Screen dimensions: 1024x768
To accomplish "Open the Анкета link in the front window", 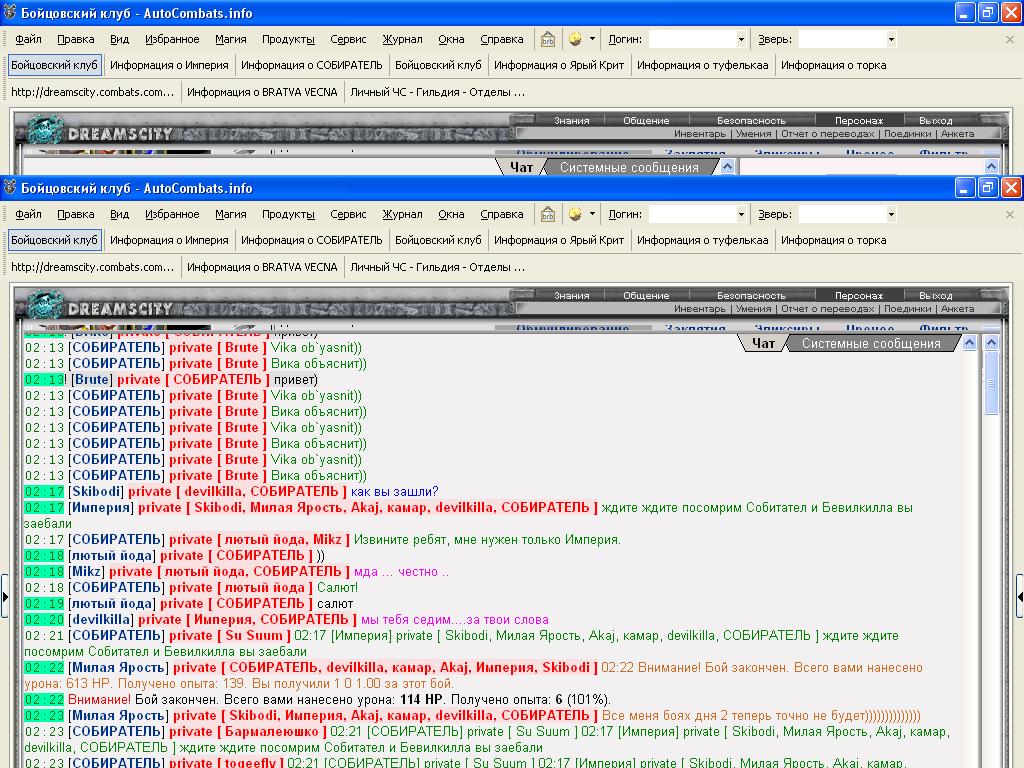I will click(x=957, y=309).
